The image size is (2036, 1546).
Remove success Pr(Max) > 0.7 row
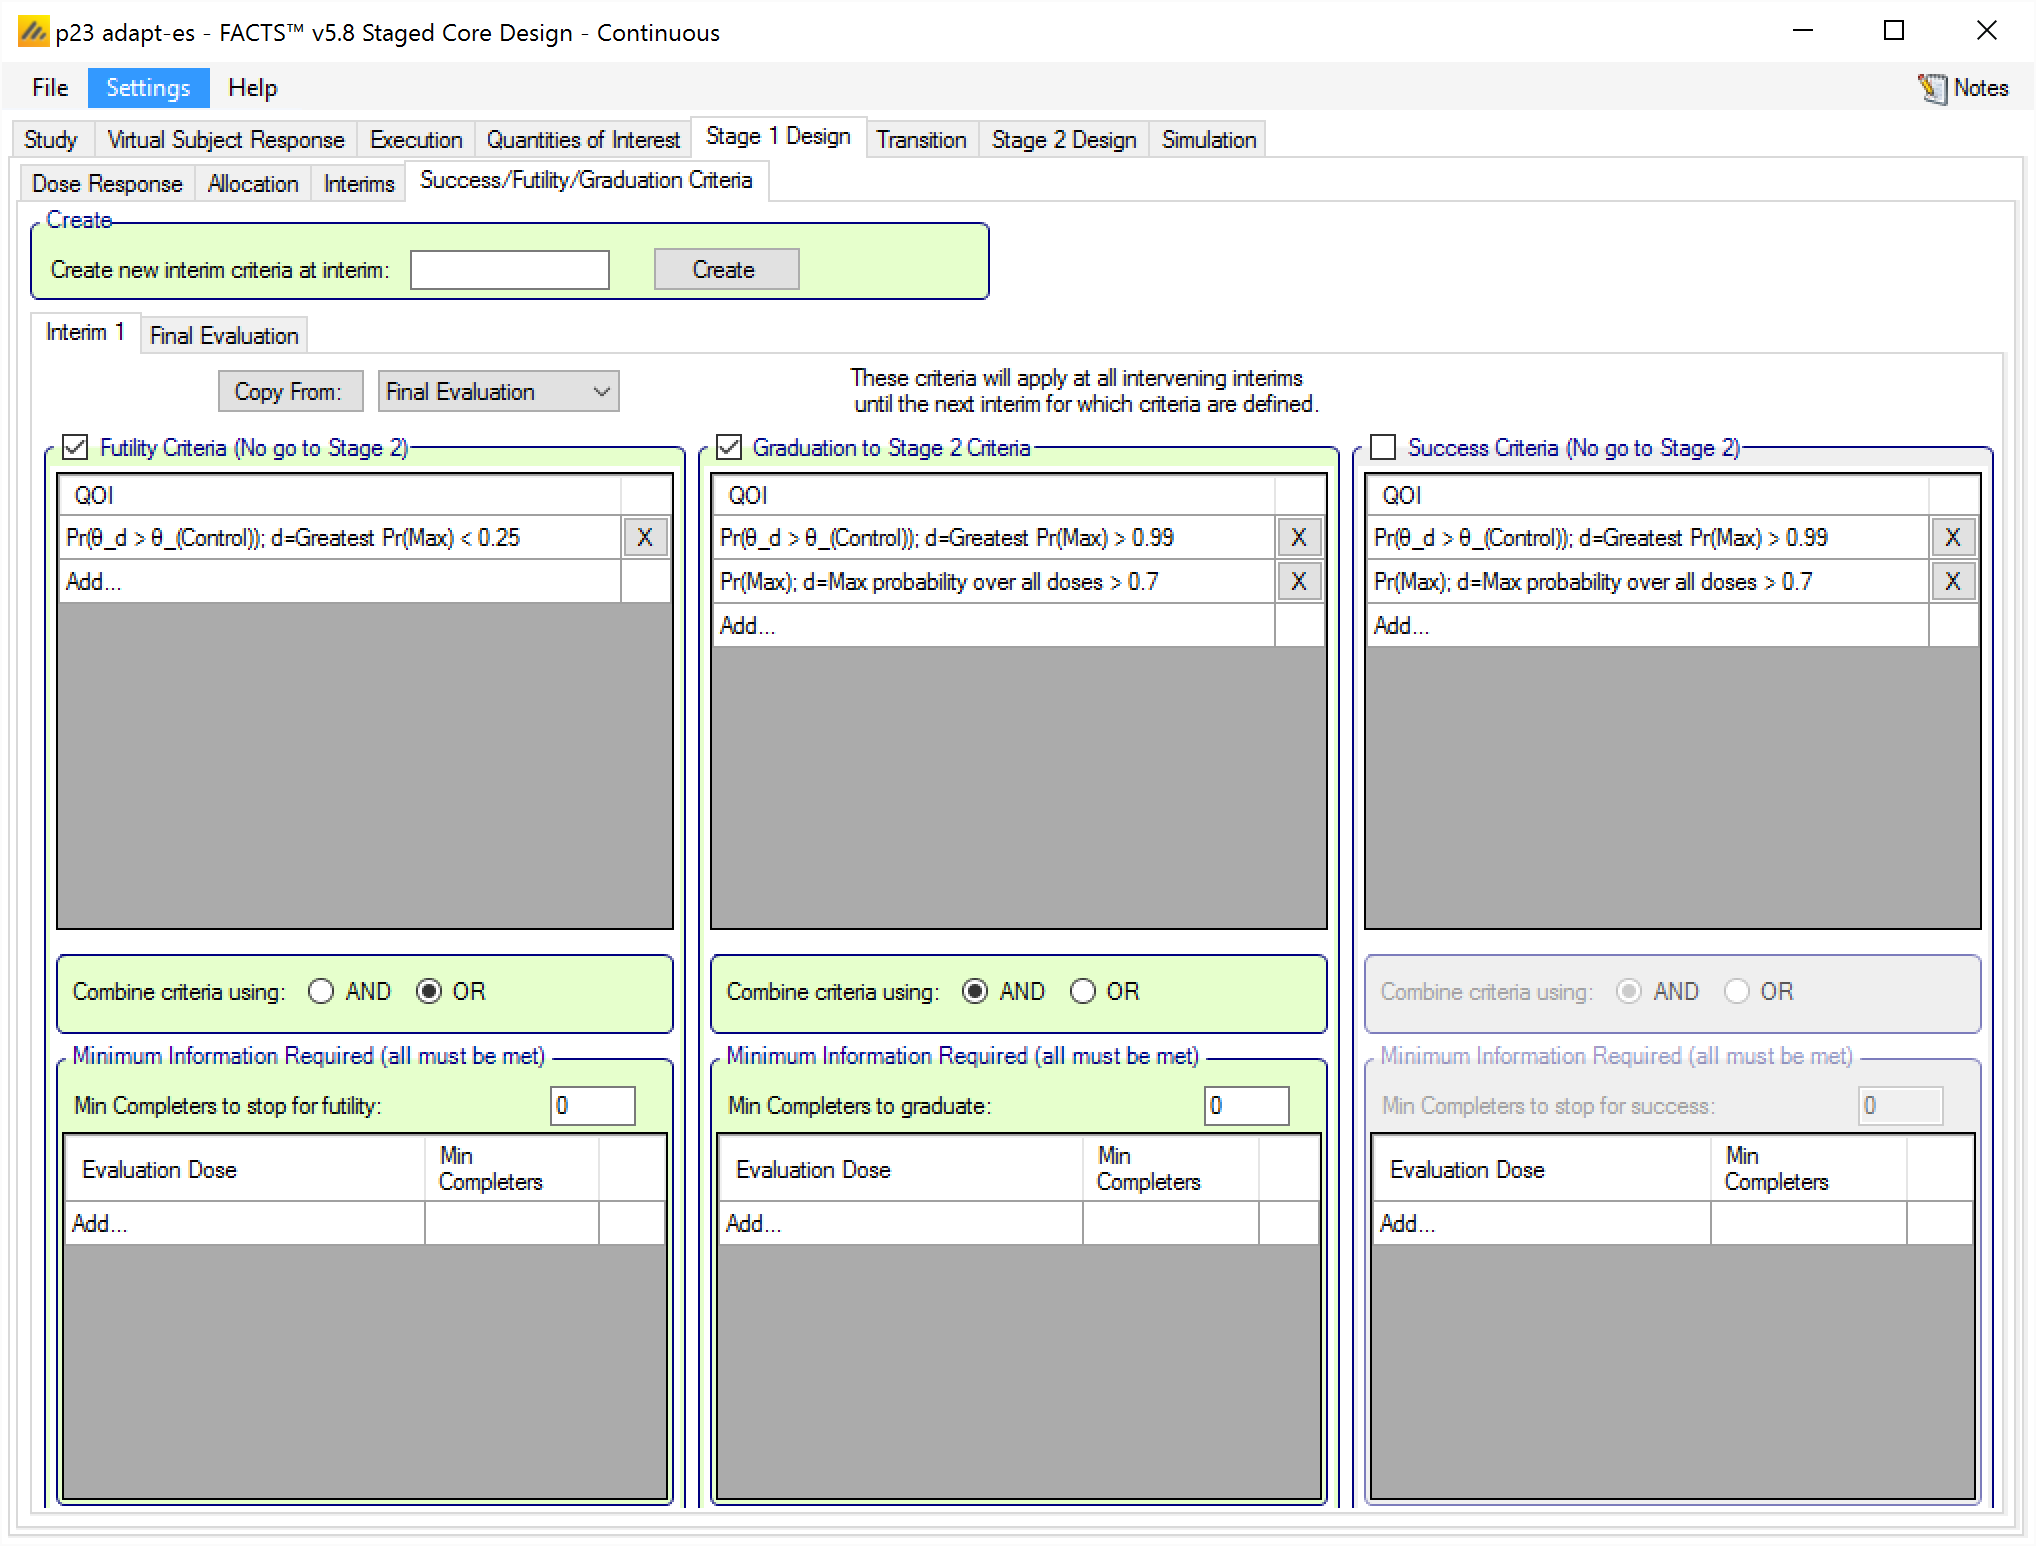[x=1952, y=582]
